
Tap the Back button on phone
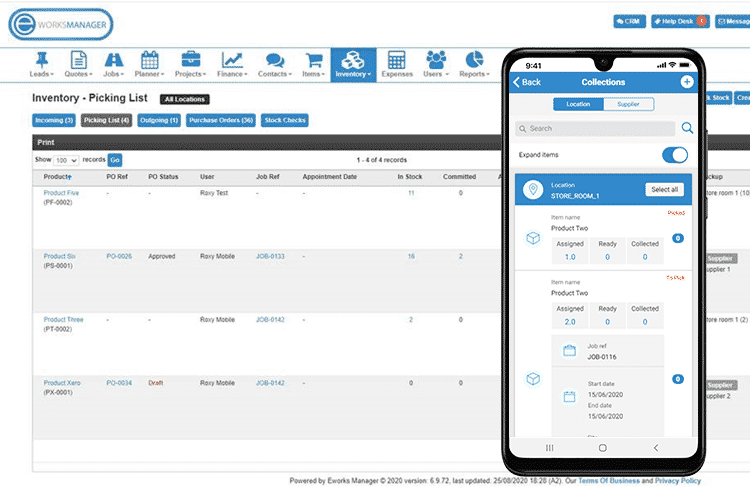[527, 82]
